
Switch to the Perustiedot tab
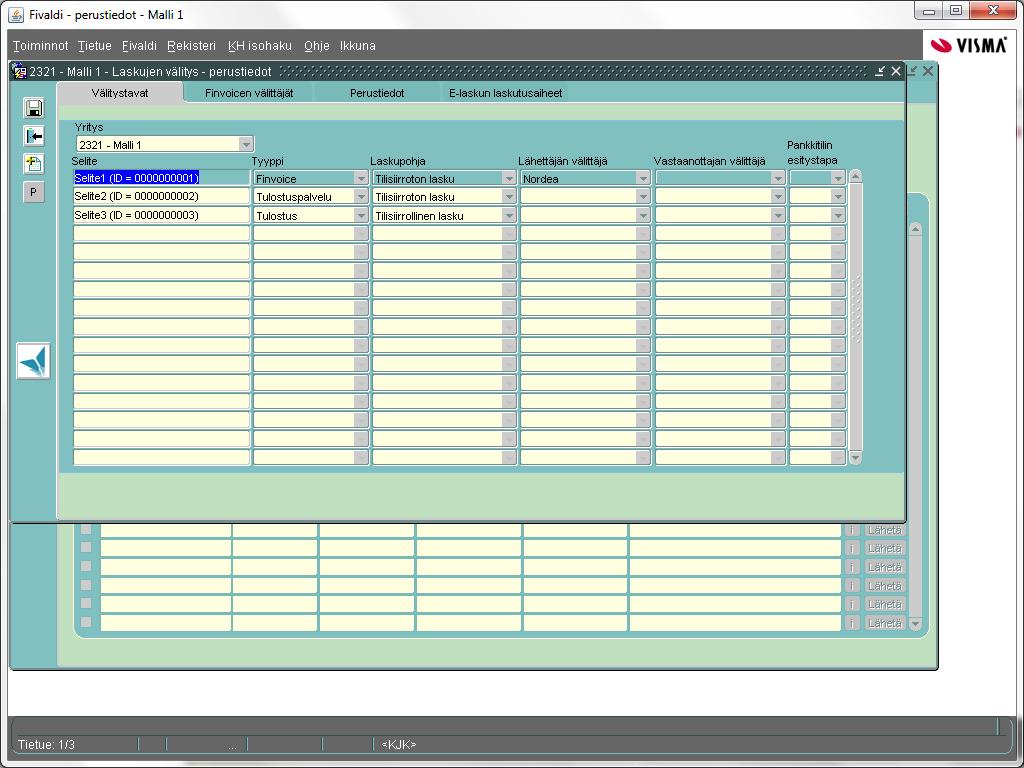tap(377, 93)
